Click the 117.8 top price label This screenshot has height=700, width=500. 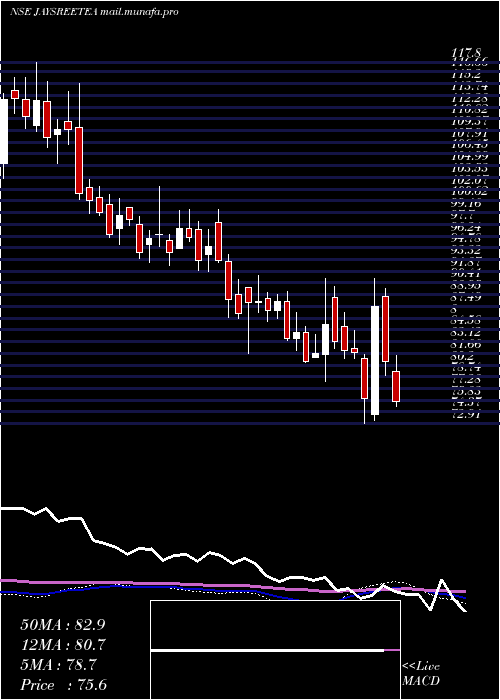467,55
